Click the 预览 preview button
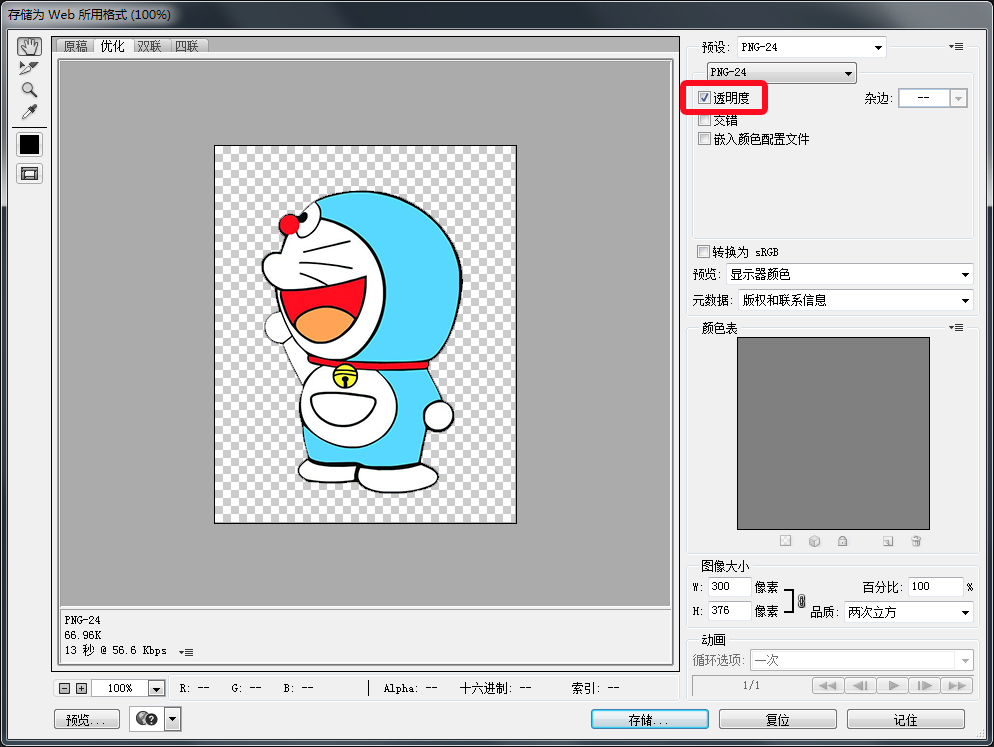 (x=87, y=719)
